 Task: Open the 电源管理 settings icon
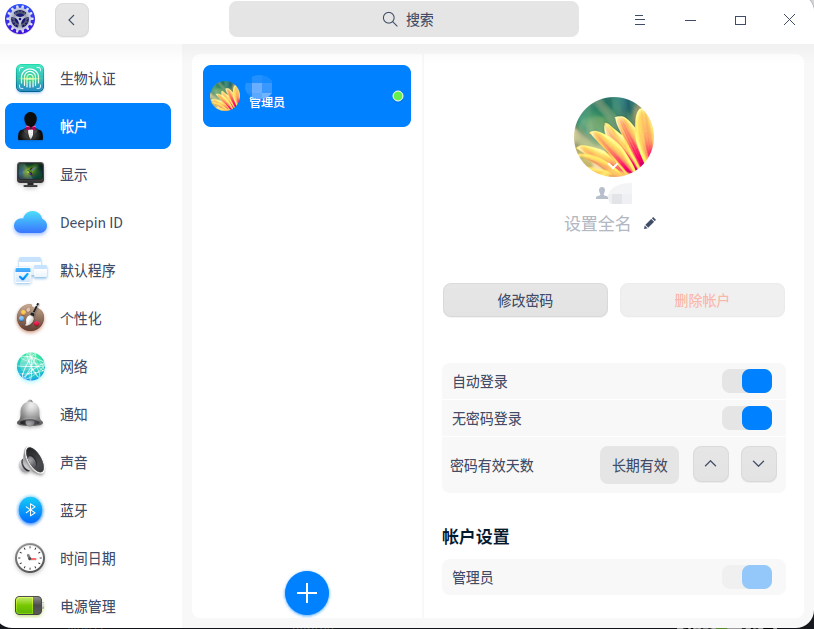click(30, 606)
